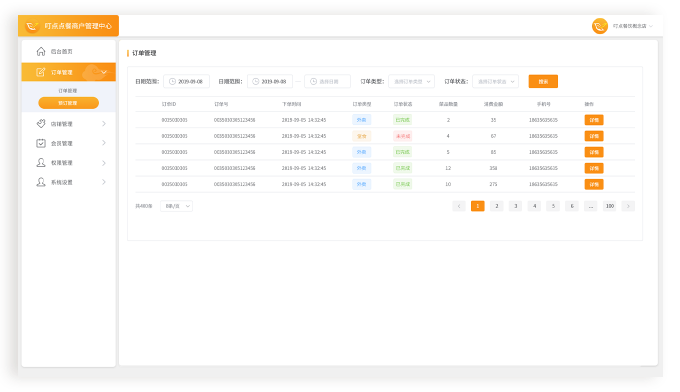The image size is (680, 392).
Task: Open the home icon in sidebar
Action: click(41, 51)
